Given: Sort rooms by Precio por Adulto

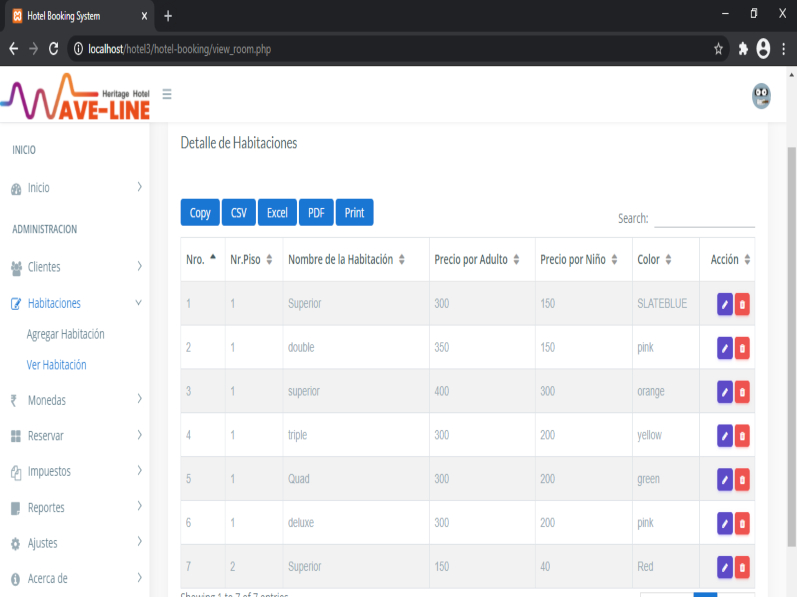Looking at the screenshot, I should point(477,260).
